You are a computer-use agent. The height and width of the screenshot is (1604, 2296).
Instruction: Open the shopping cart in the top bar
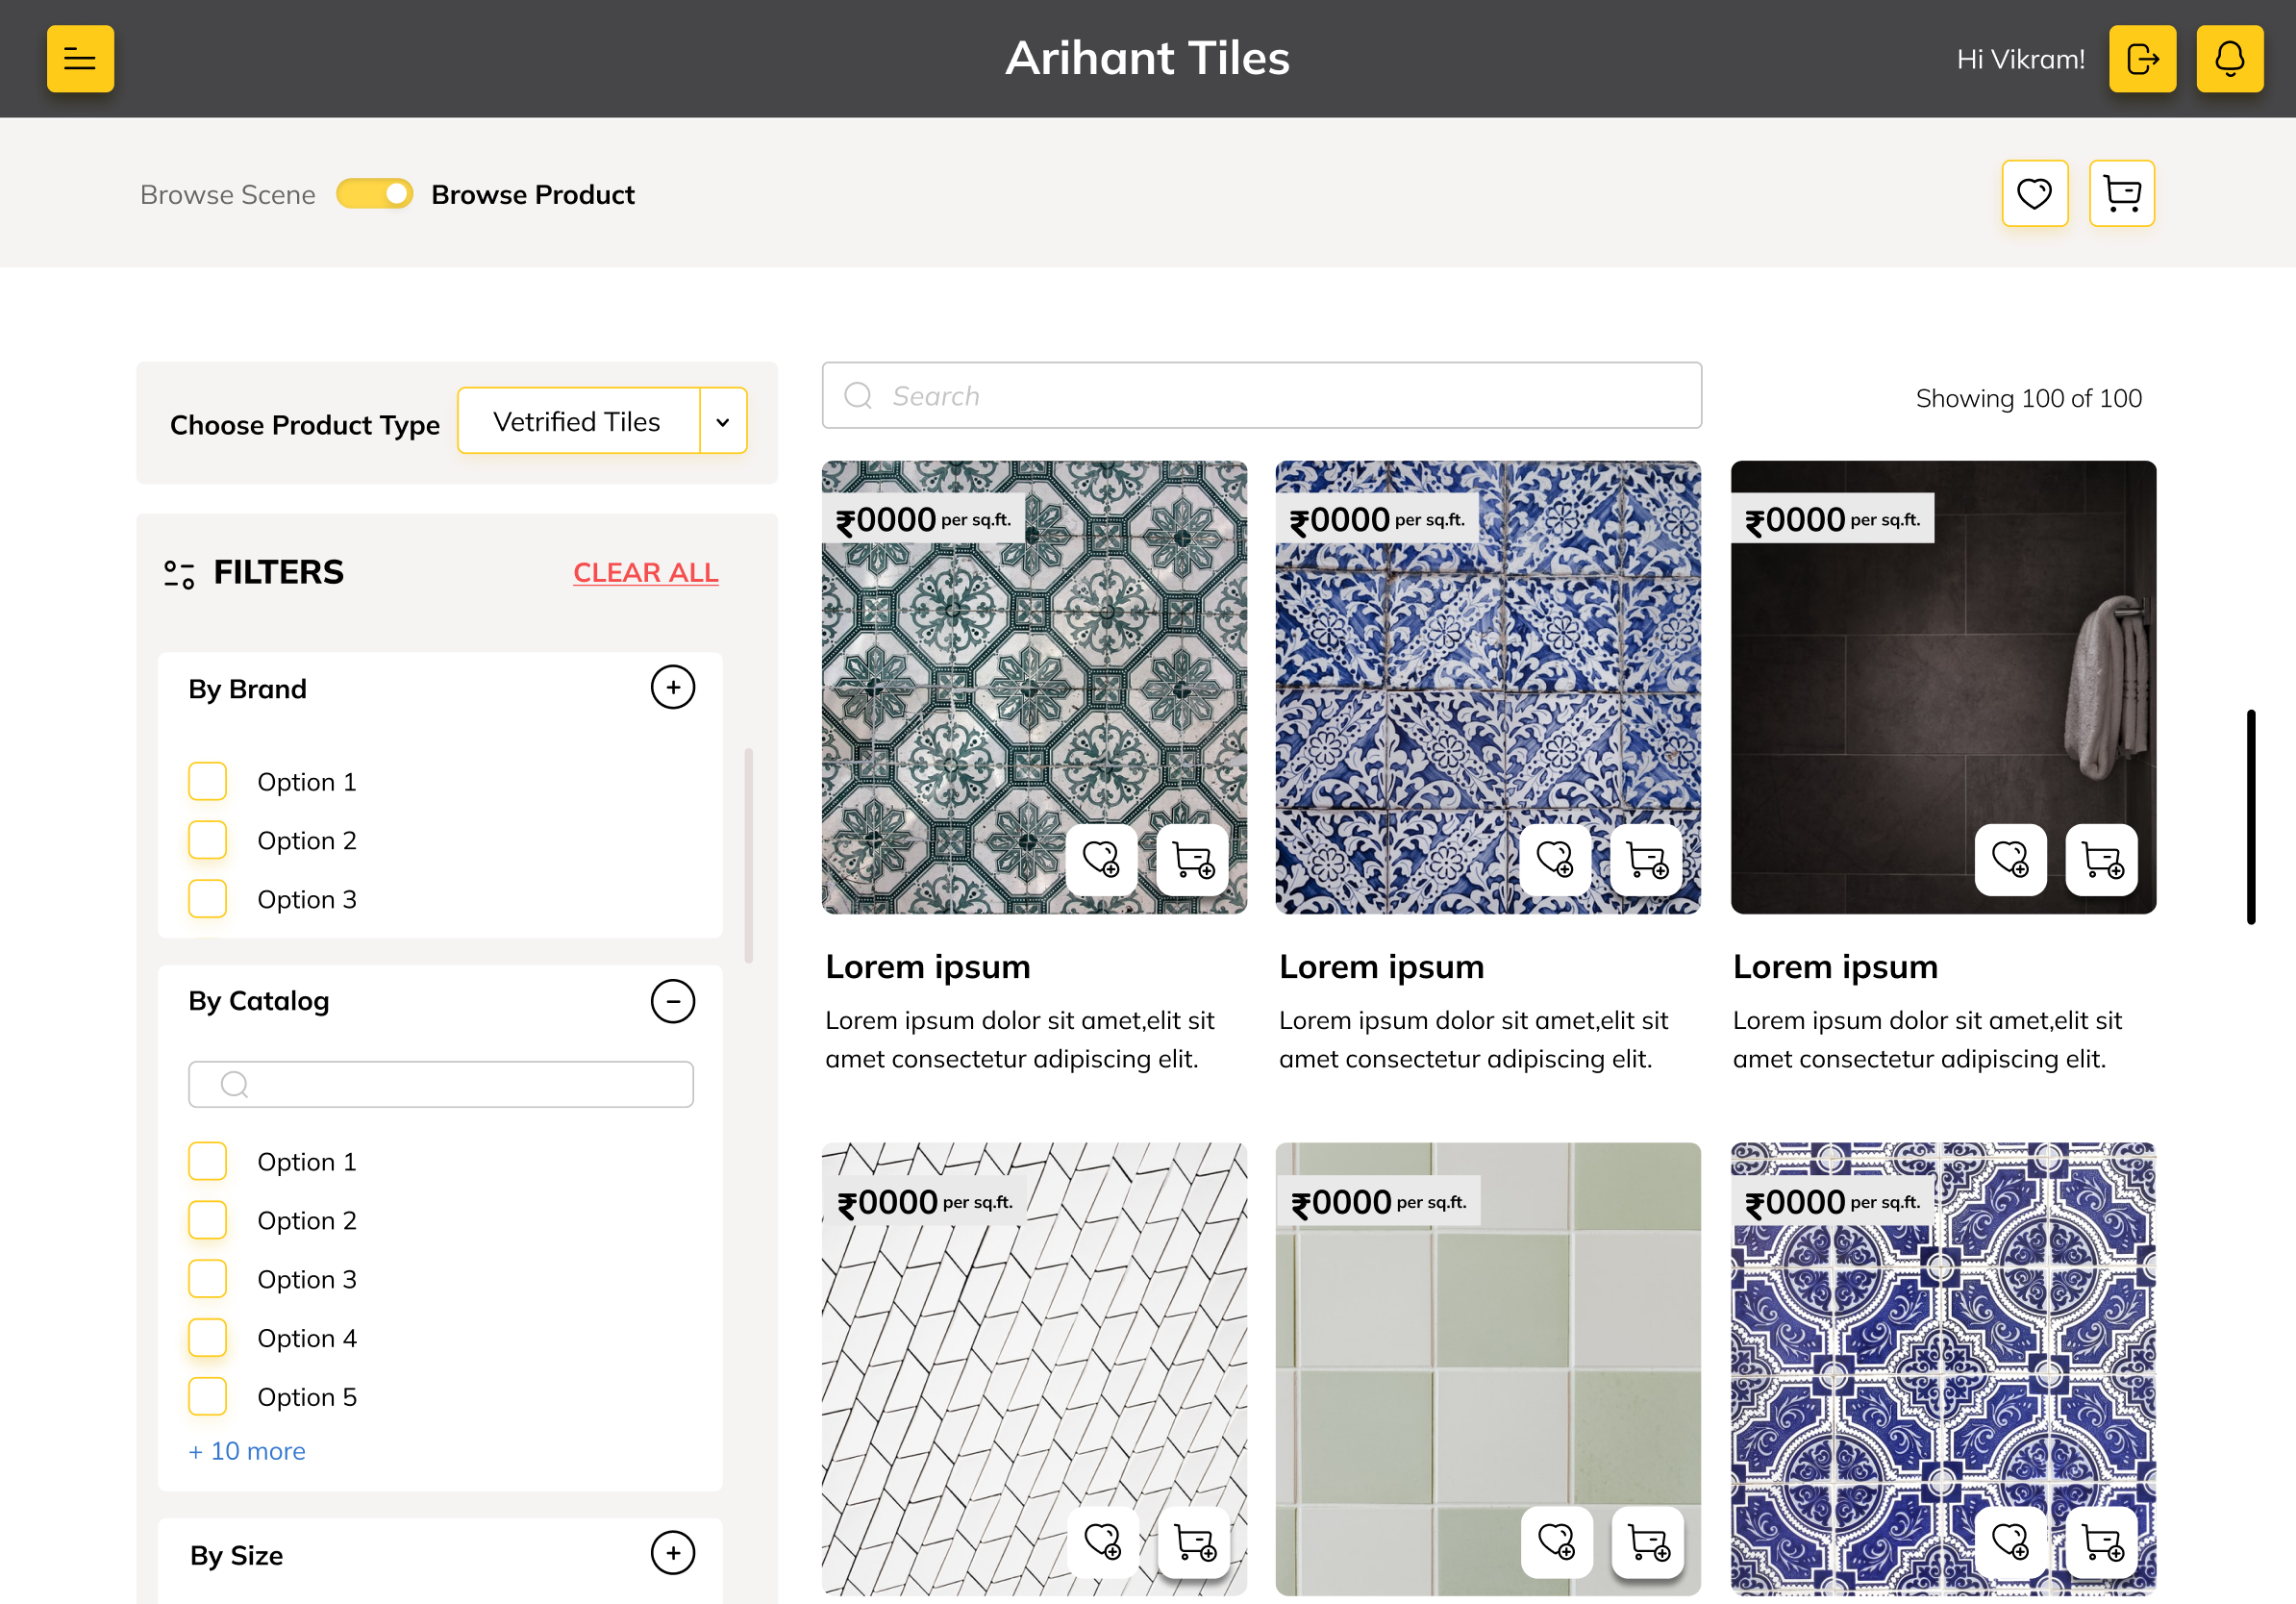pyautogui.click(x=2121, y=193)
